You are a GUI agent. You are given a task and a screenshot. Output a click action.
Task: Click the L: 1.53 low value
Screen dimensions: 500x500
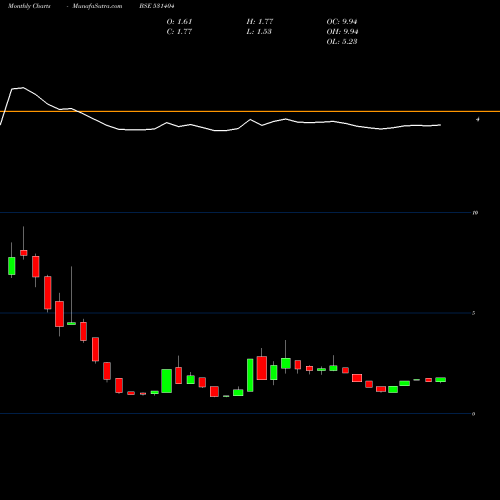pyautogui.click(x=259, y=32)
